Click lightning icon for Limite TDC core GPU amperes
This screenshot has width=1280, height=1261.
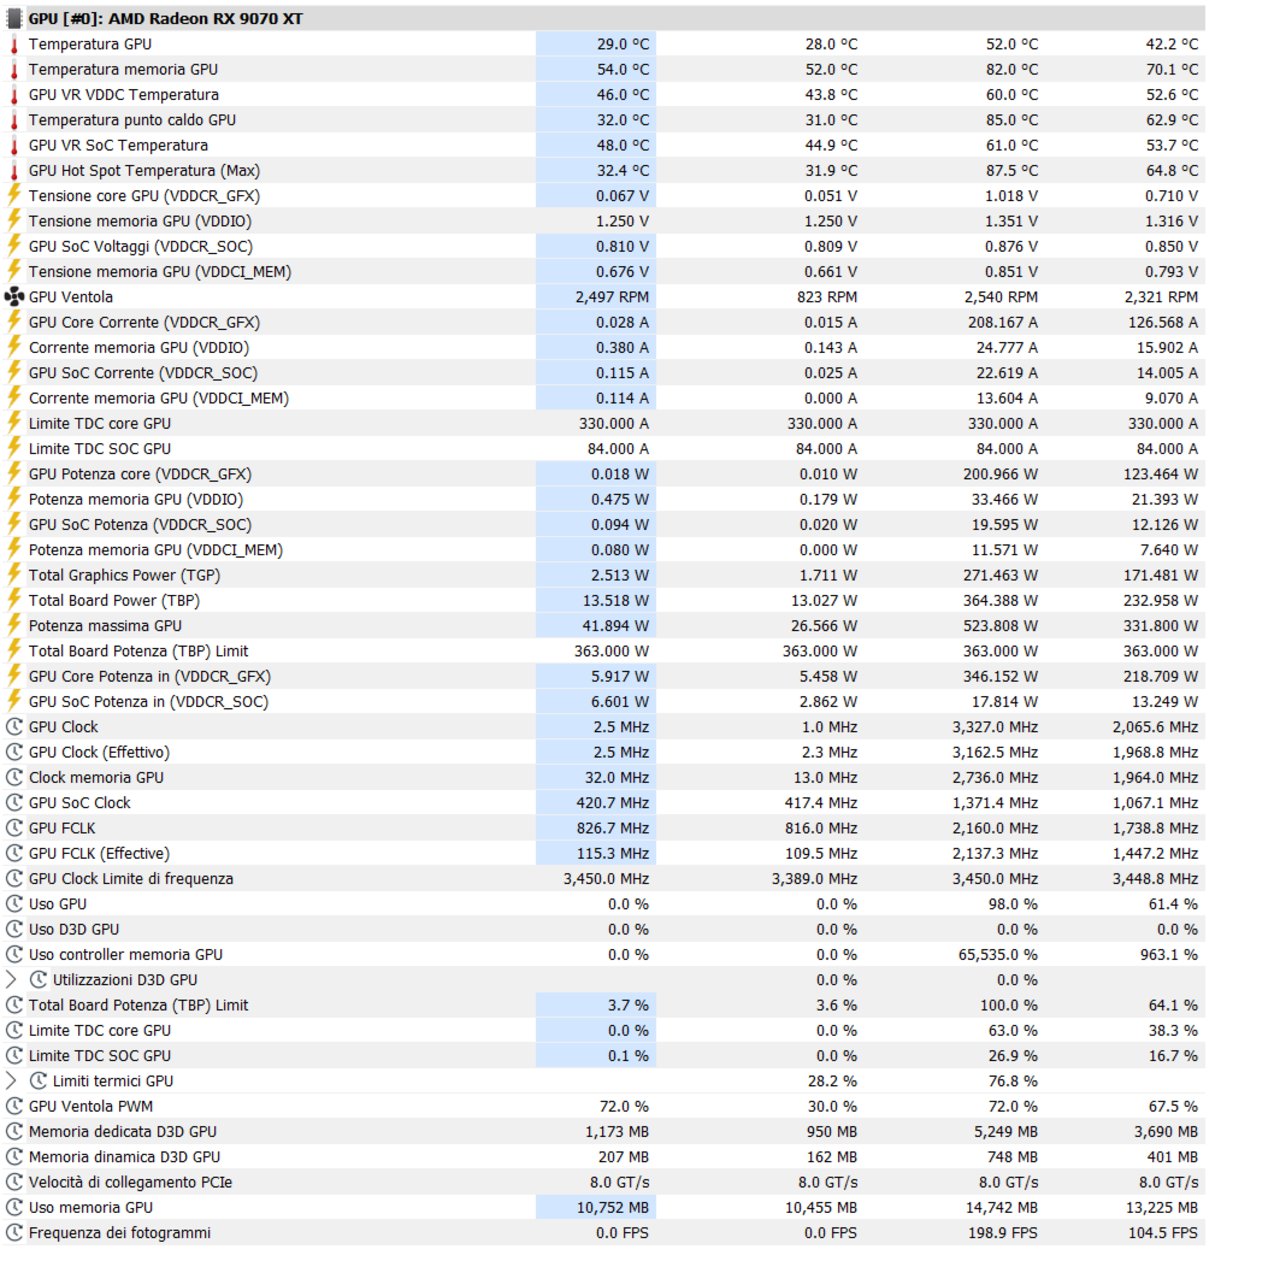point(14,423)
